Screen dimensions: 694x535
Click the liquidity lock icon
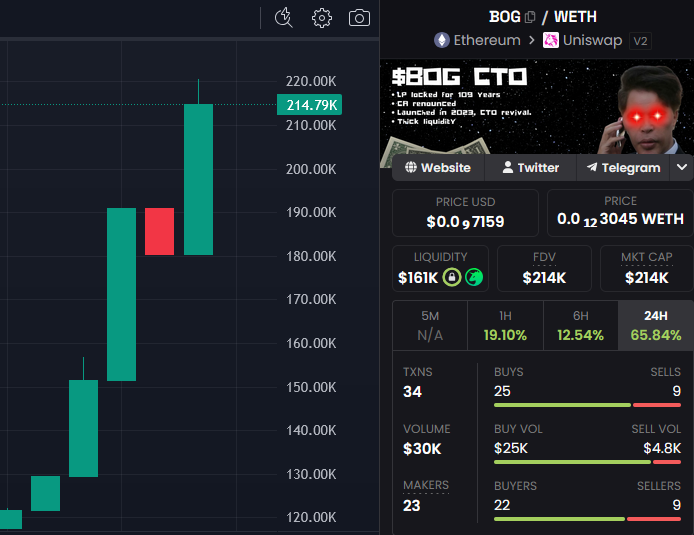(x=452, y=277)
